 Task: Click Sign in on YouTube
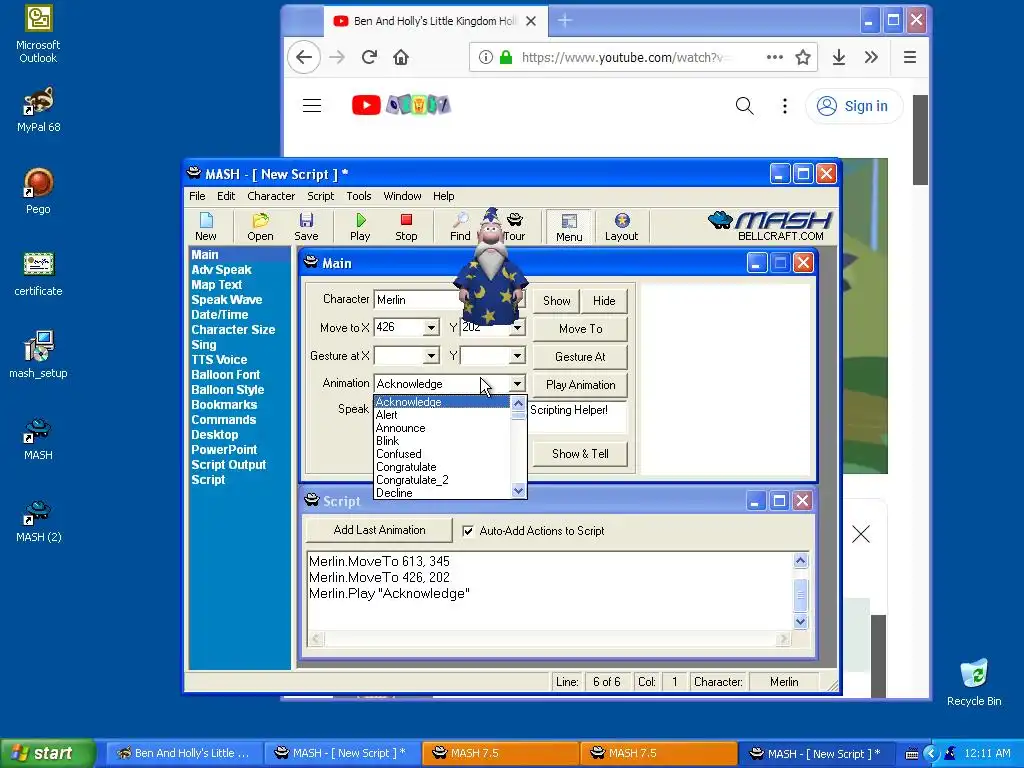855,106
